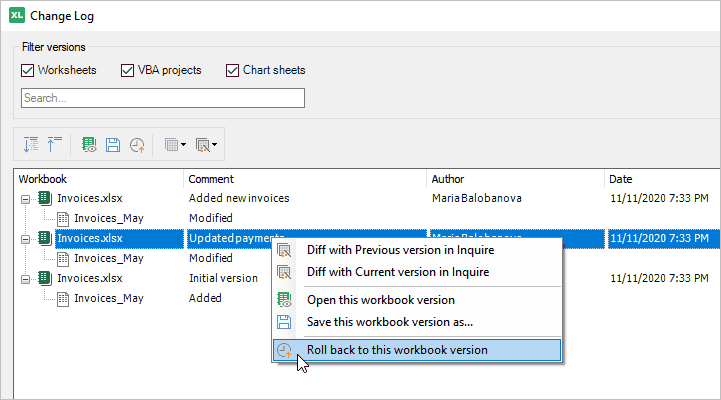The width and height of the screenshot is (721, 400).
Task: Select the top Invoices_May worksheet icon
Action: pyautogui.click(x=63, y=219)
